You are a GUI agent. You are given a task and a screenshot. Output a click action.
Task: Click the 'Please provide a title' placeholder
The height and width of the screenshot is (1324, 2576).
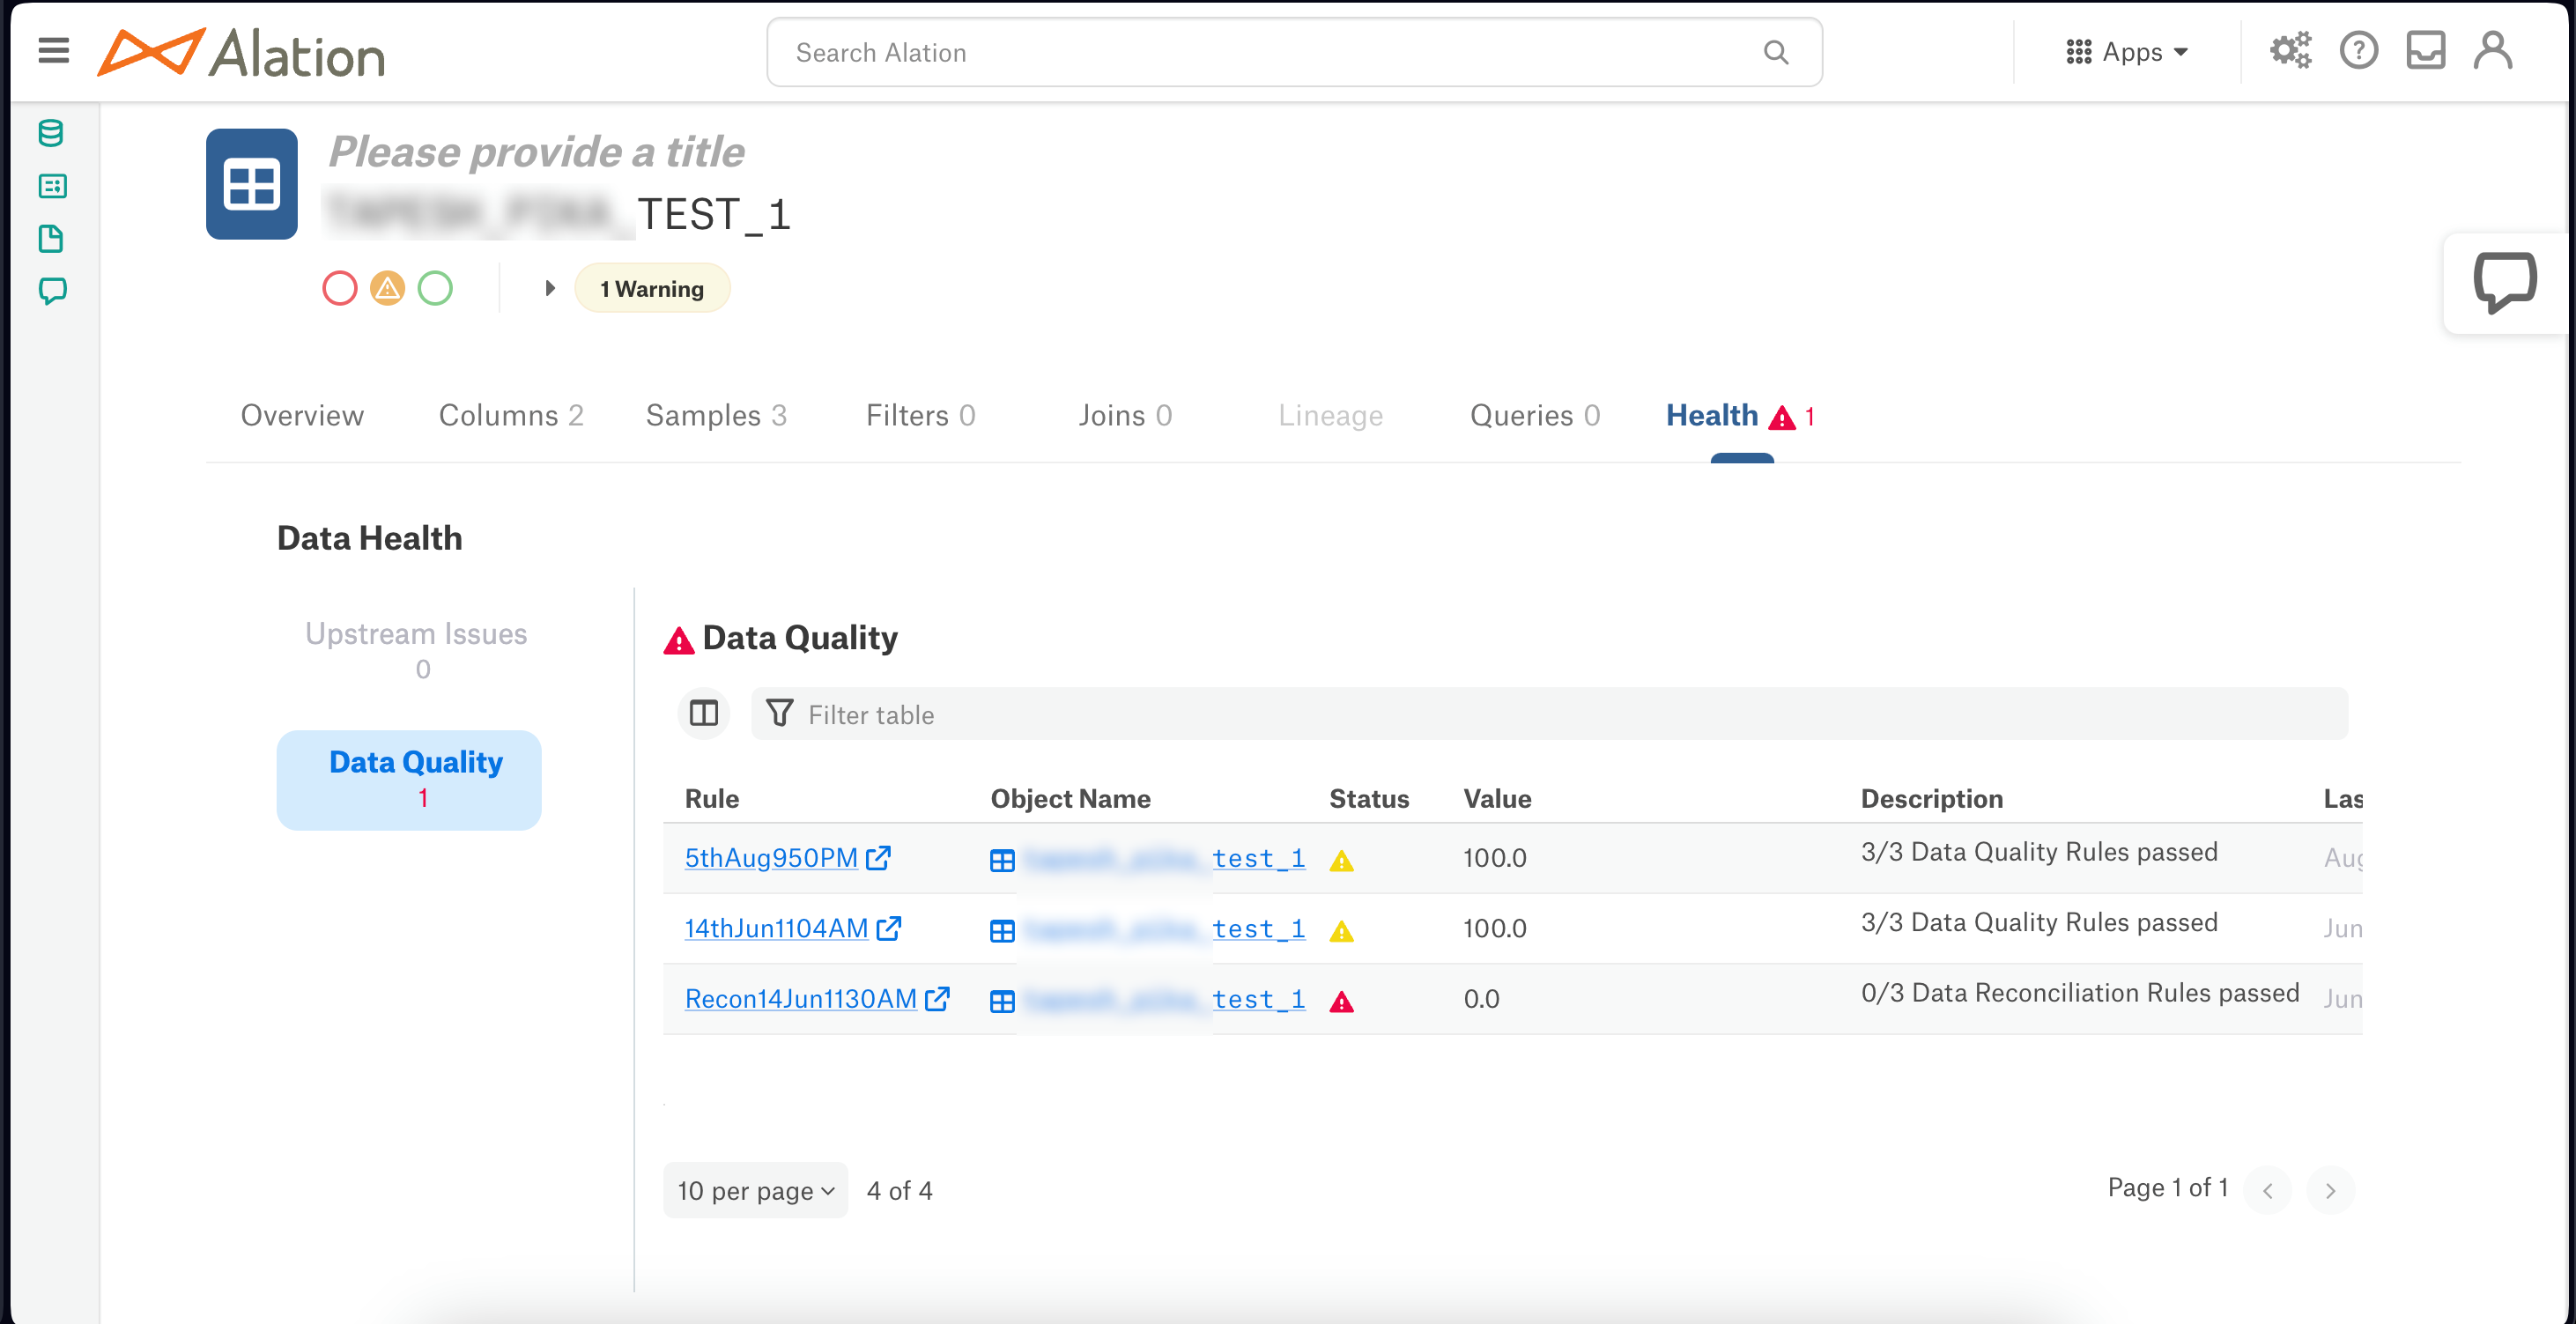pyautogui.click(x=536, y=152)
